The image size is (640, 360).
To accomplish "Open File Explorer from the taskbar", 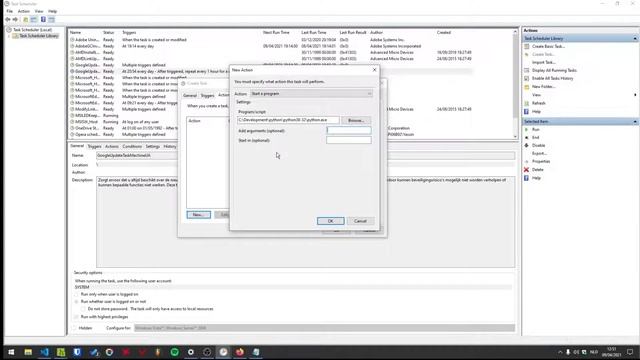I will (28, 352).
